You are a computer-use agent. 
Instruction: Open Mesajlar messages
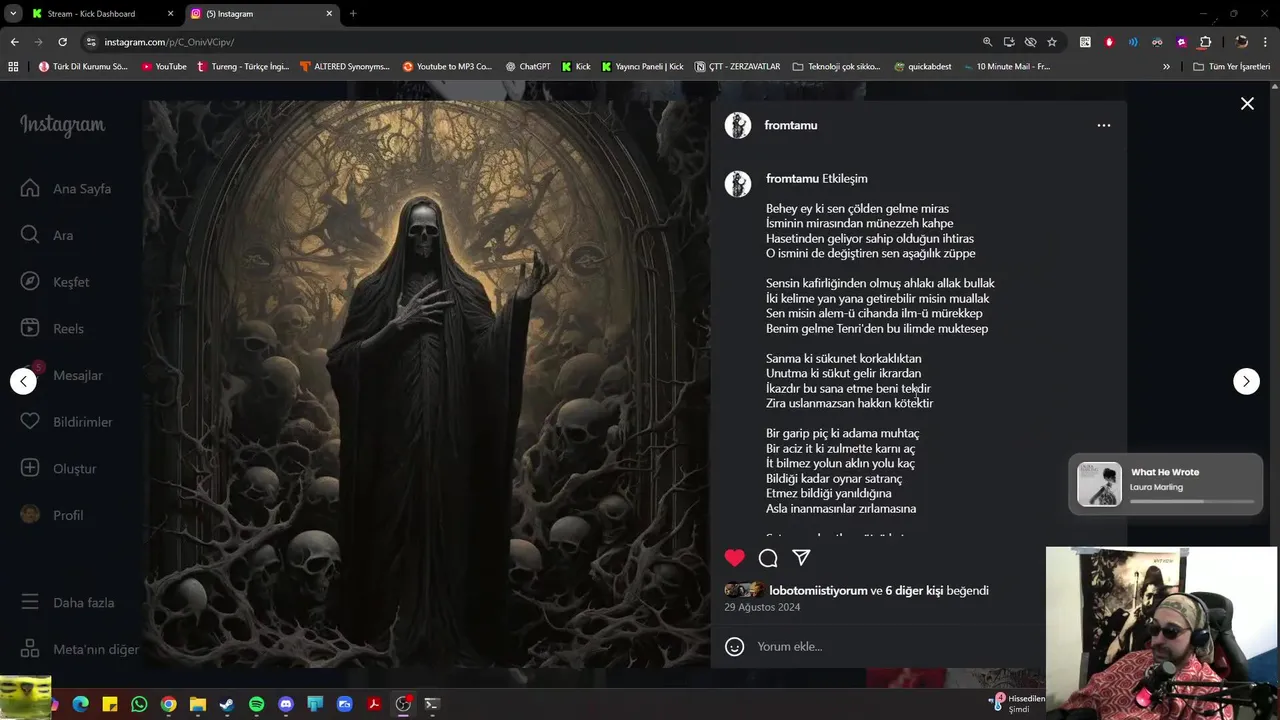pyautogui.click(x=61, y=375)
